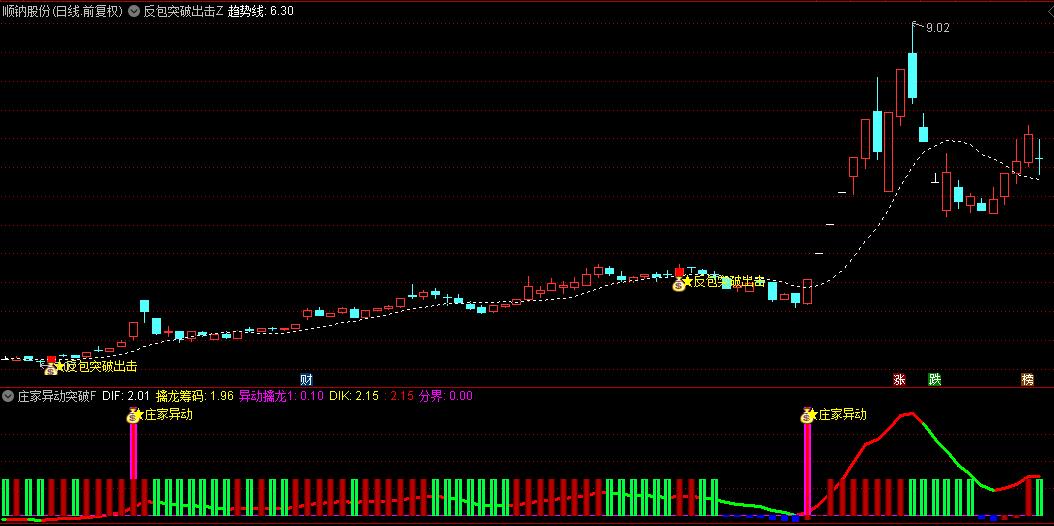Click the DIF: 2.01 value
The image size is (1054, 526).
(126, 396)
